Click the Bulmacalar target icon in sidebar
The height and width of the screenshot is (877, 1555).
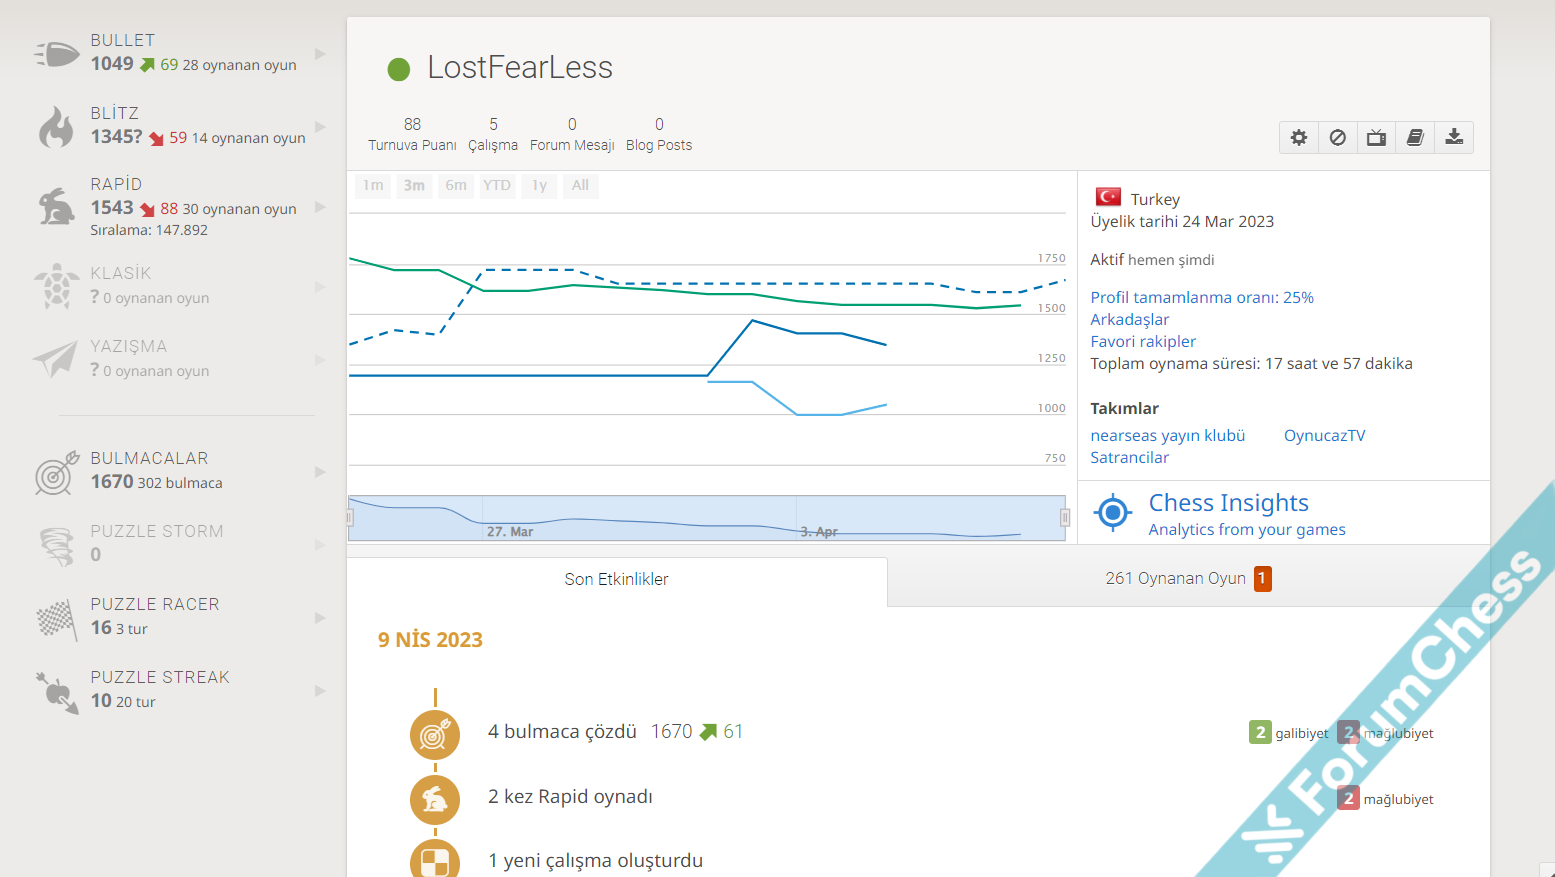pyautogui.click(x=57, y=472)
